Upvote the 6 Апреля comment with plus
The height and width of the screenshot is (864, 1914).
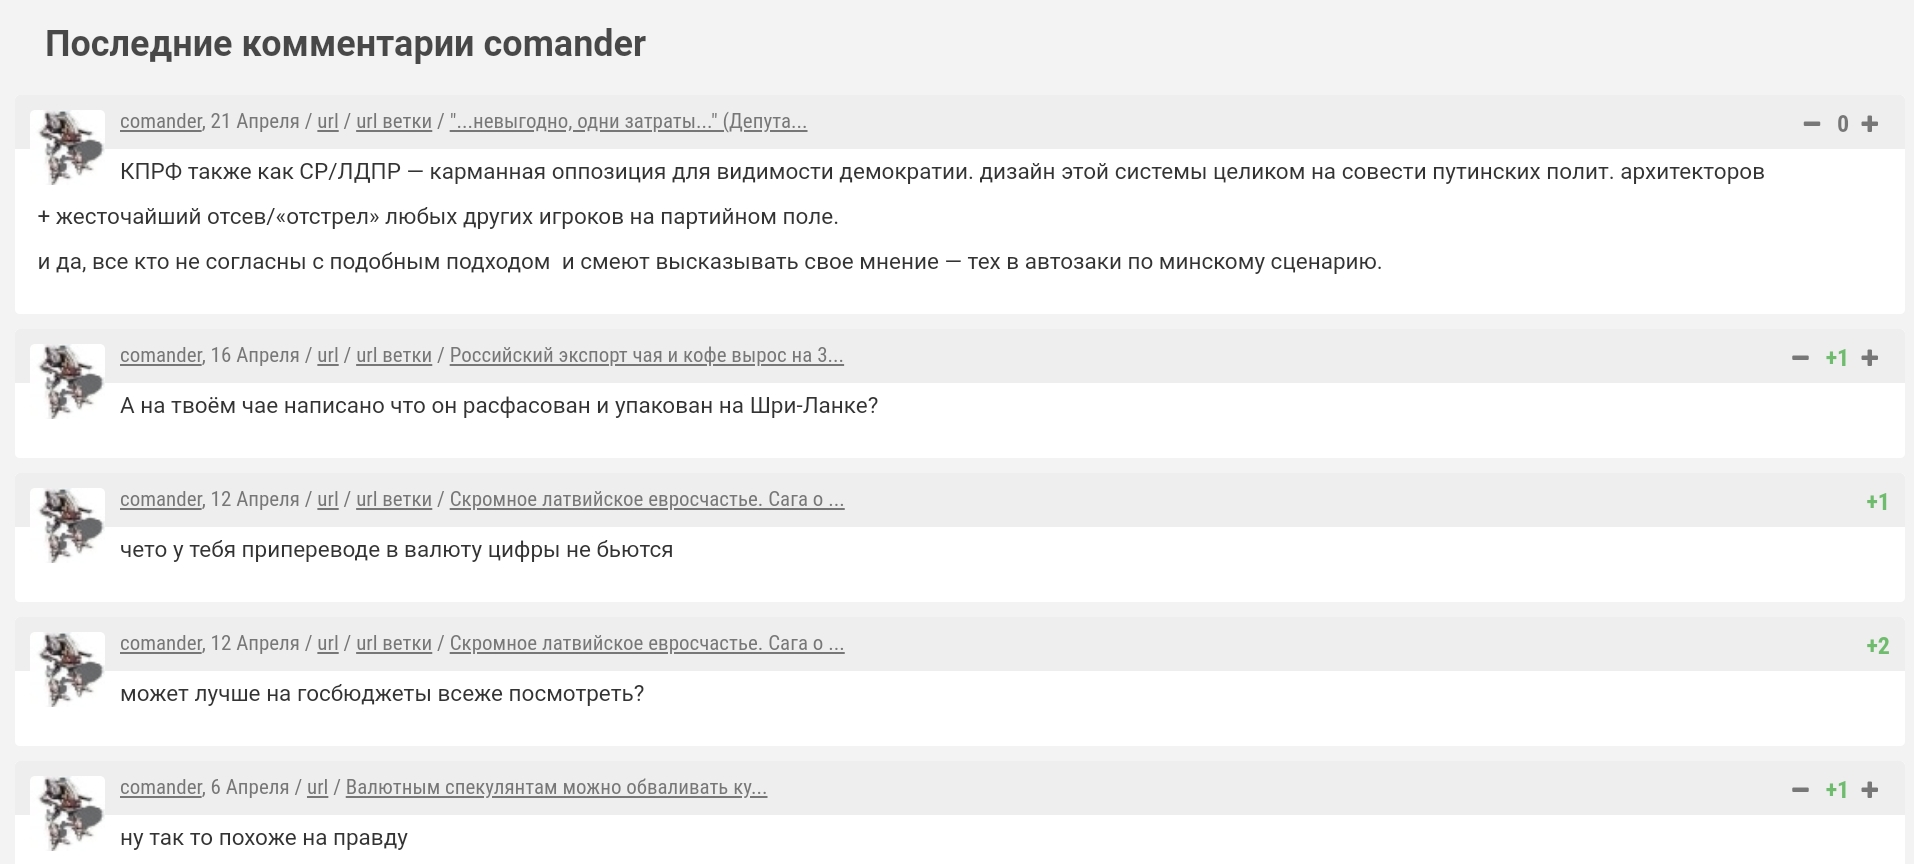(x=1869, y=790)
